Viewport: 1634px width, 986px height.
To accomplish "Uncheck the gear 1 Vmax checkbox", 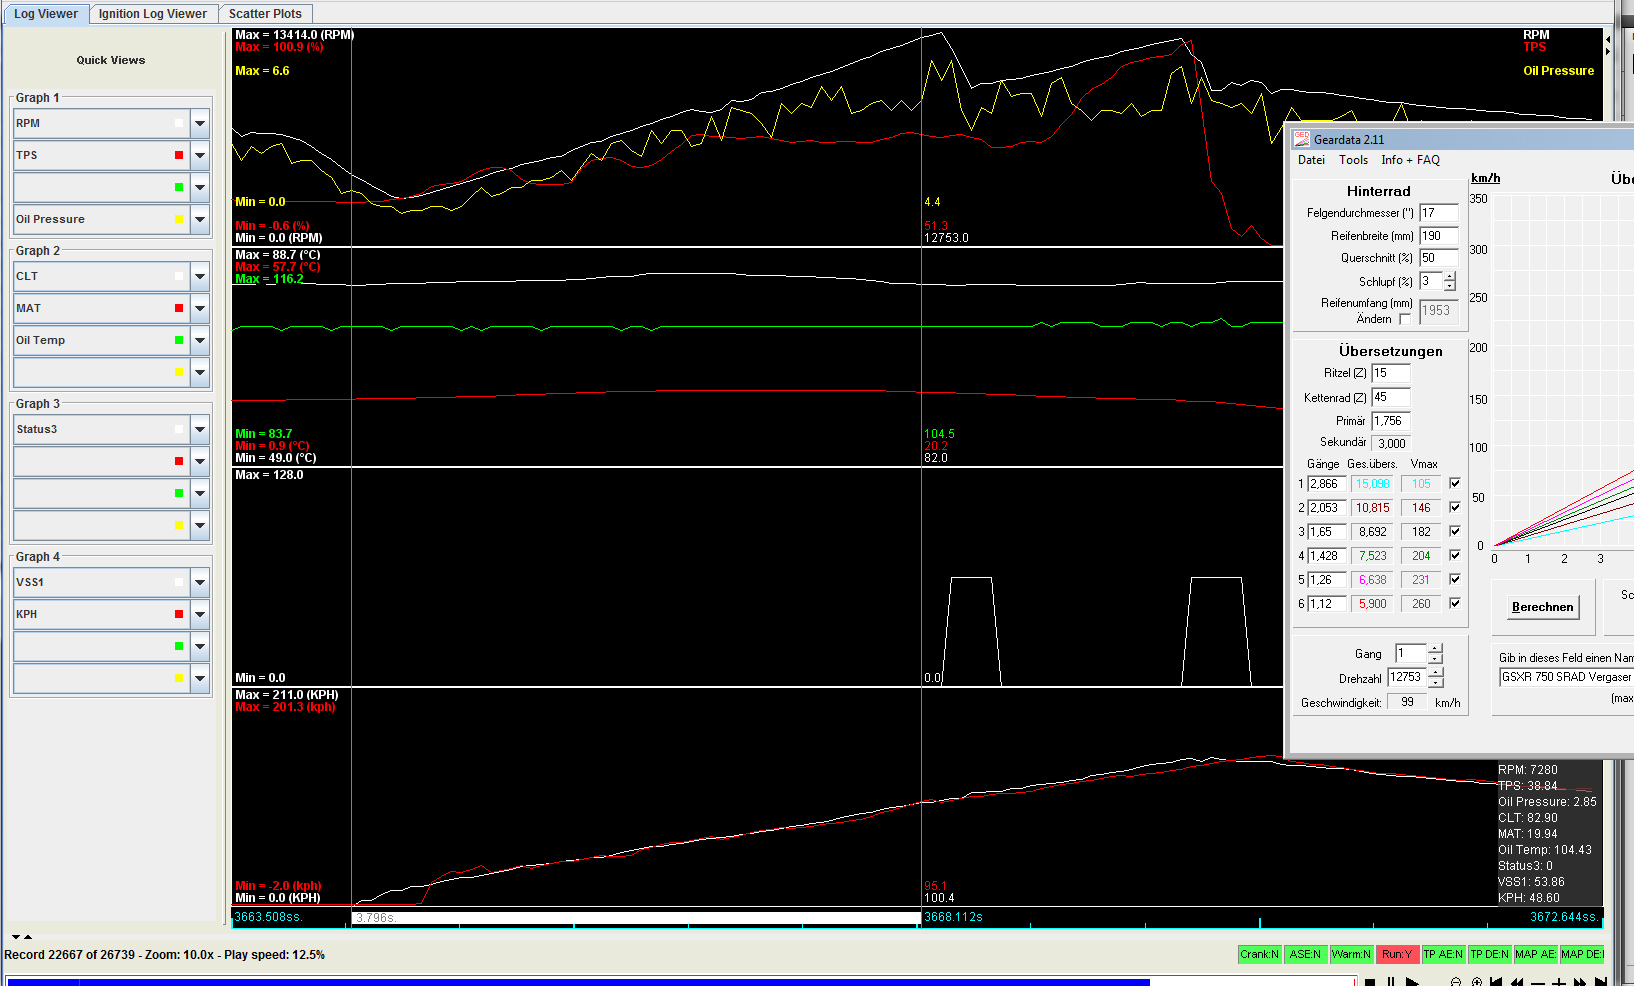I will [1455, 483].
